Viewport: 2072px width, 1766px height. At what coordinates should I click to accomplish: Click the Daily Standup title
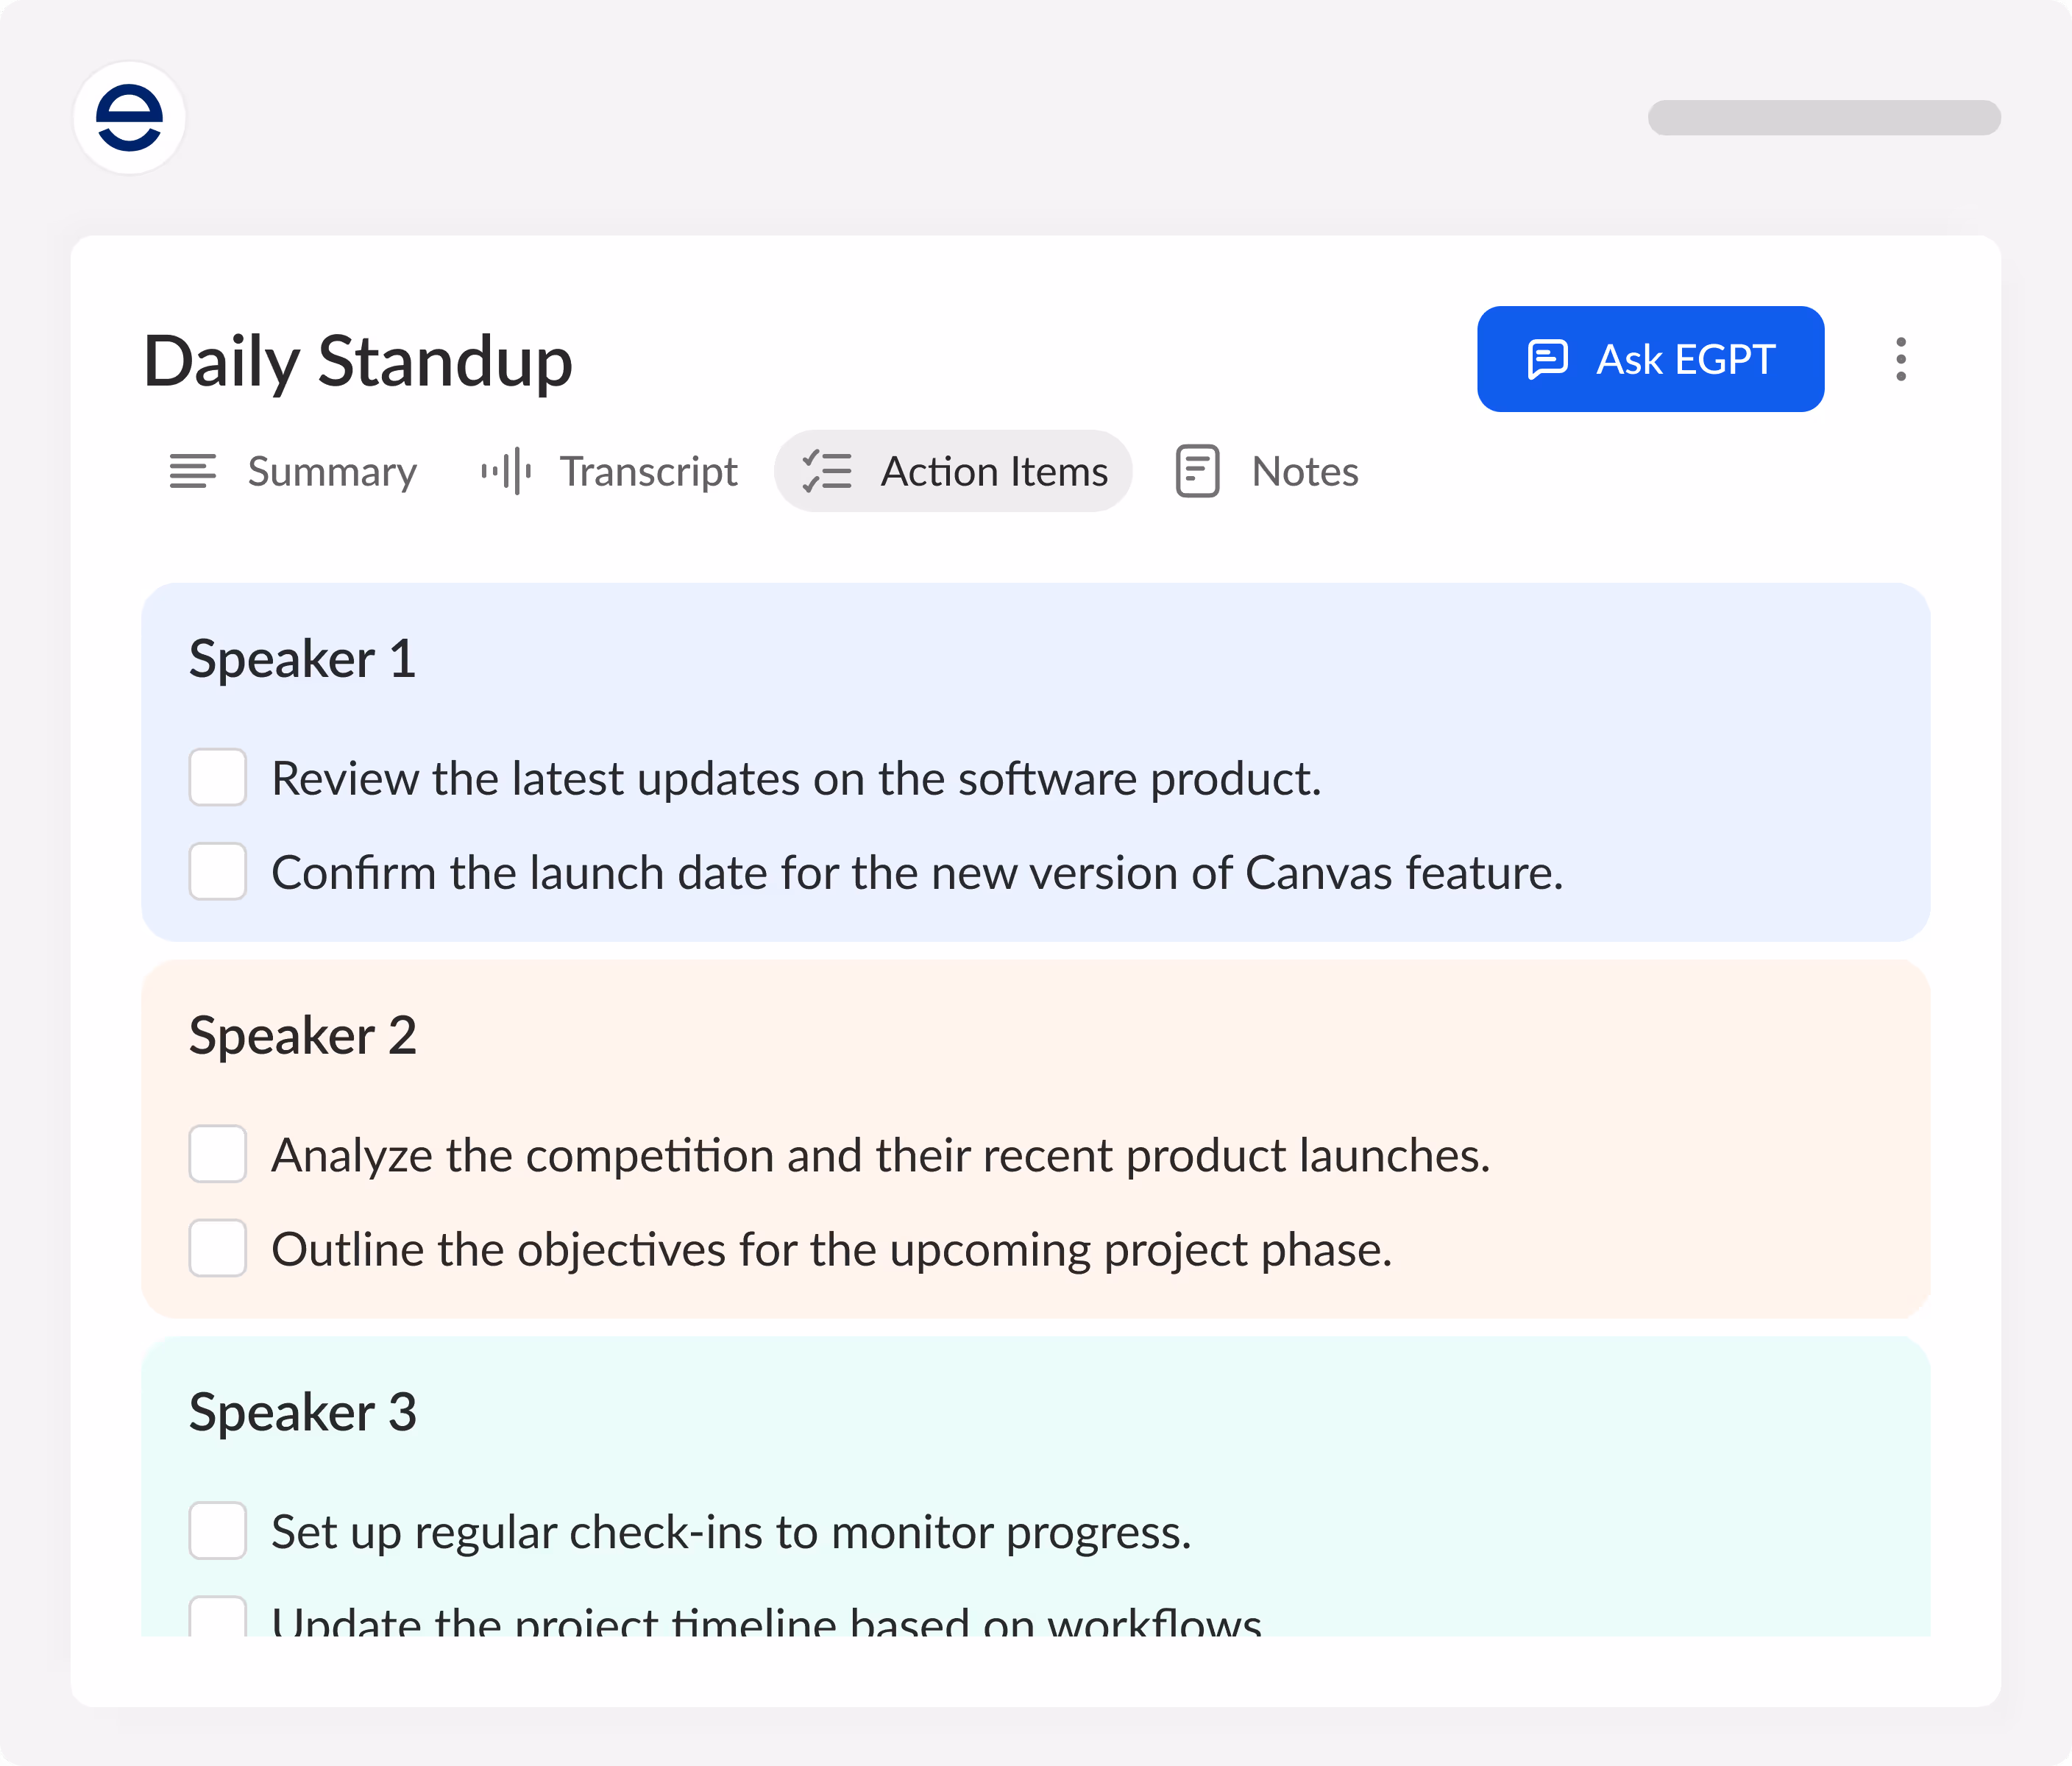coord(358,361)
